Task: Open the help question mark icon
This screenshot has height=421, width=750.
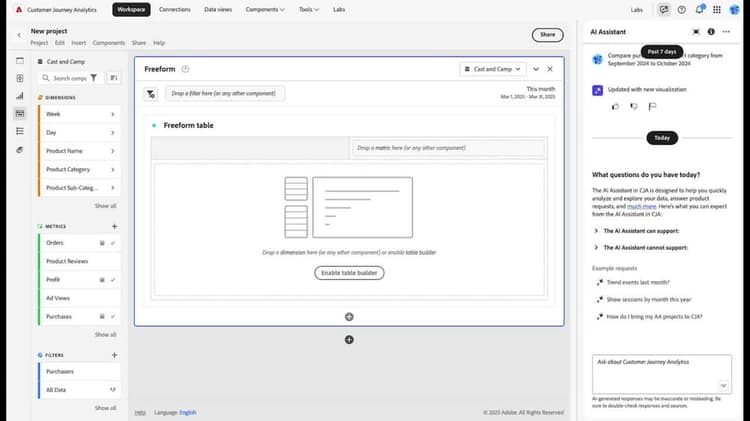Action: click(x=682, y=10)
